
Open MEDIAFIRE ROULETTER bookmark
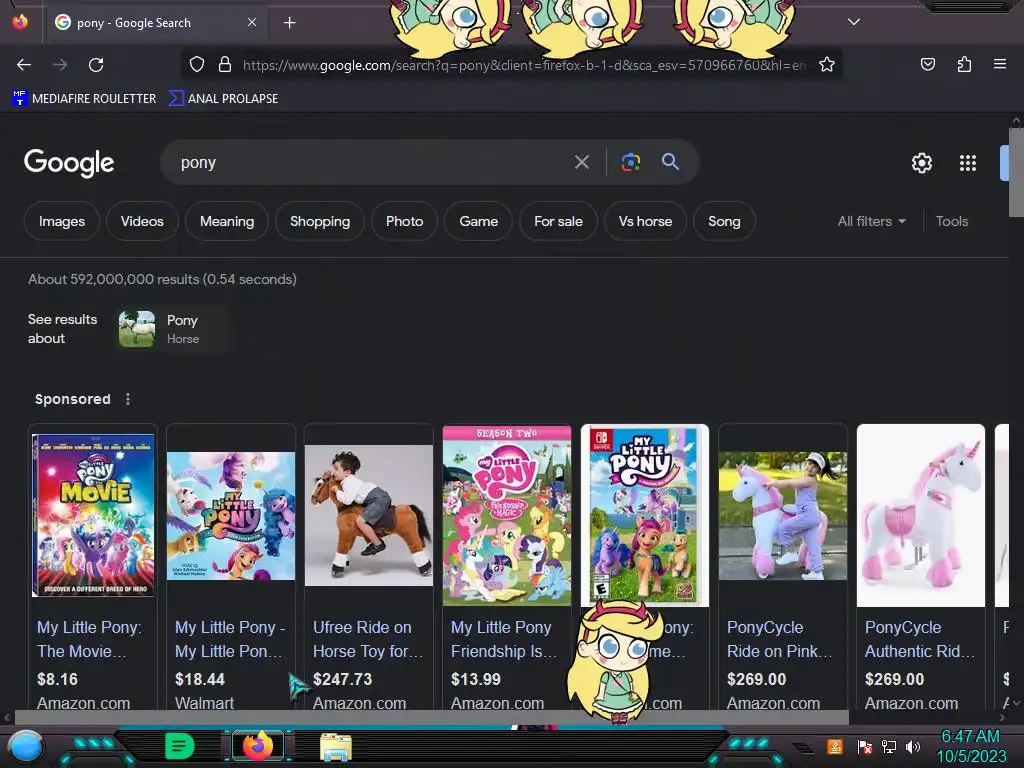click(84, 99)
